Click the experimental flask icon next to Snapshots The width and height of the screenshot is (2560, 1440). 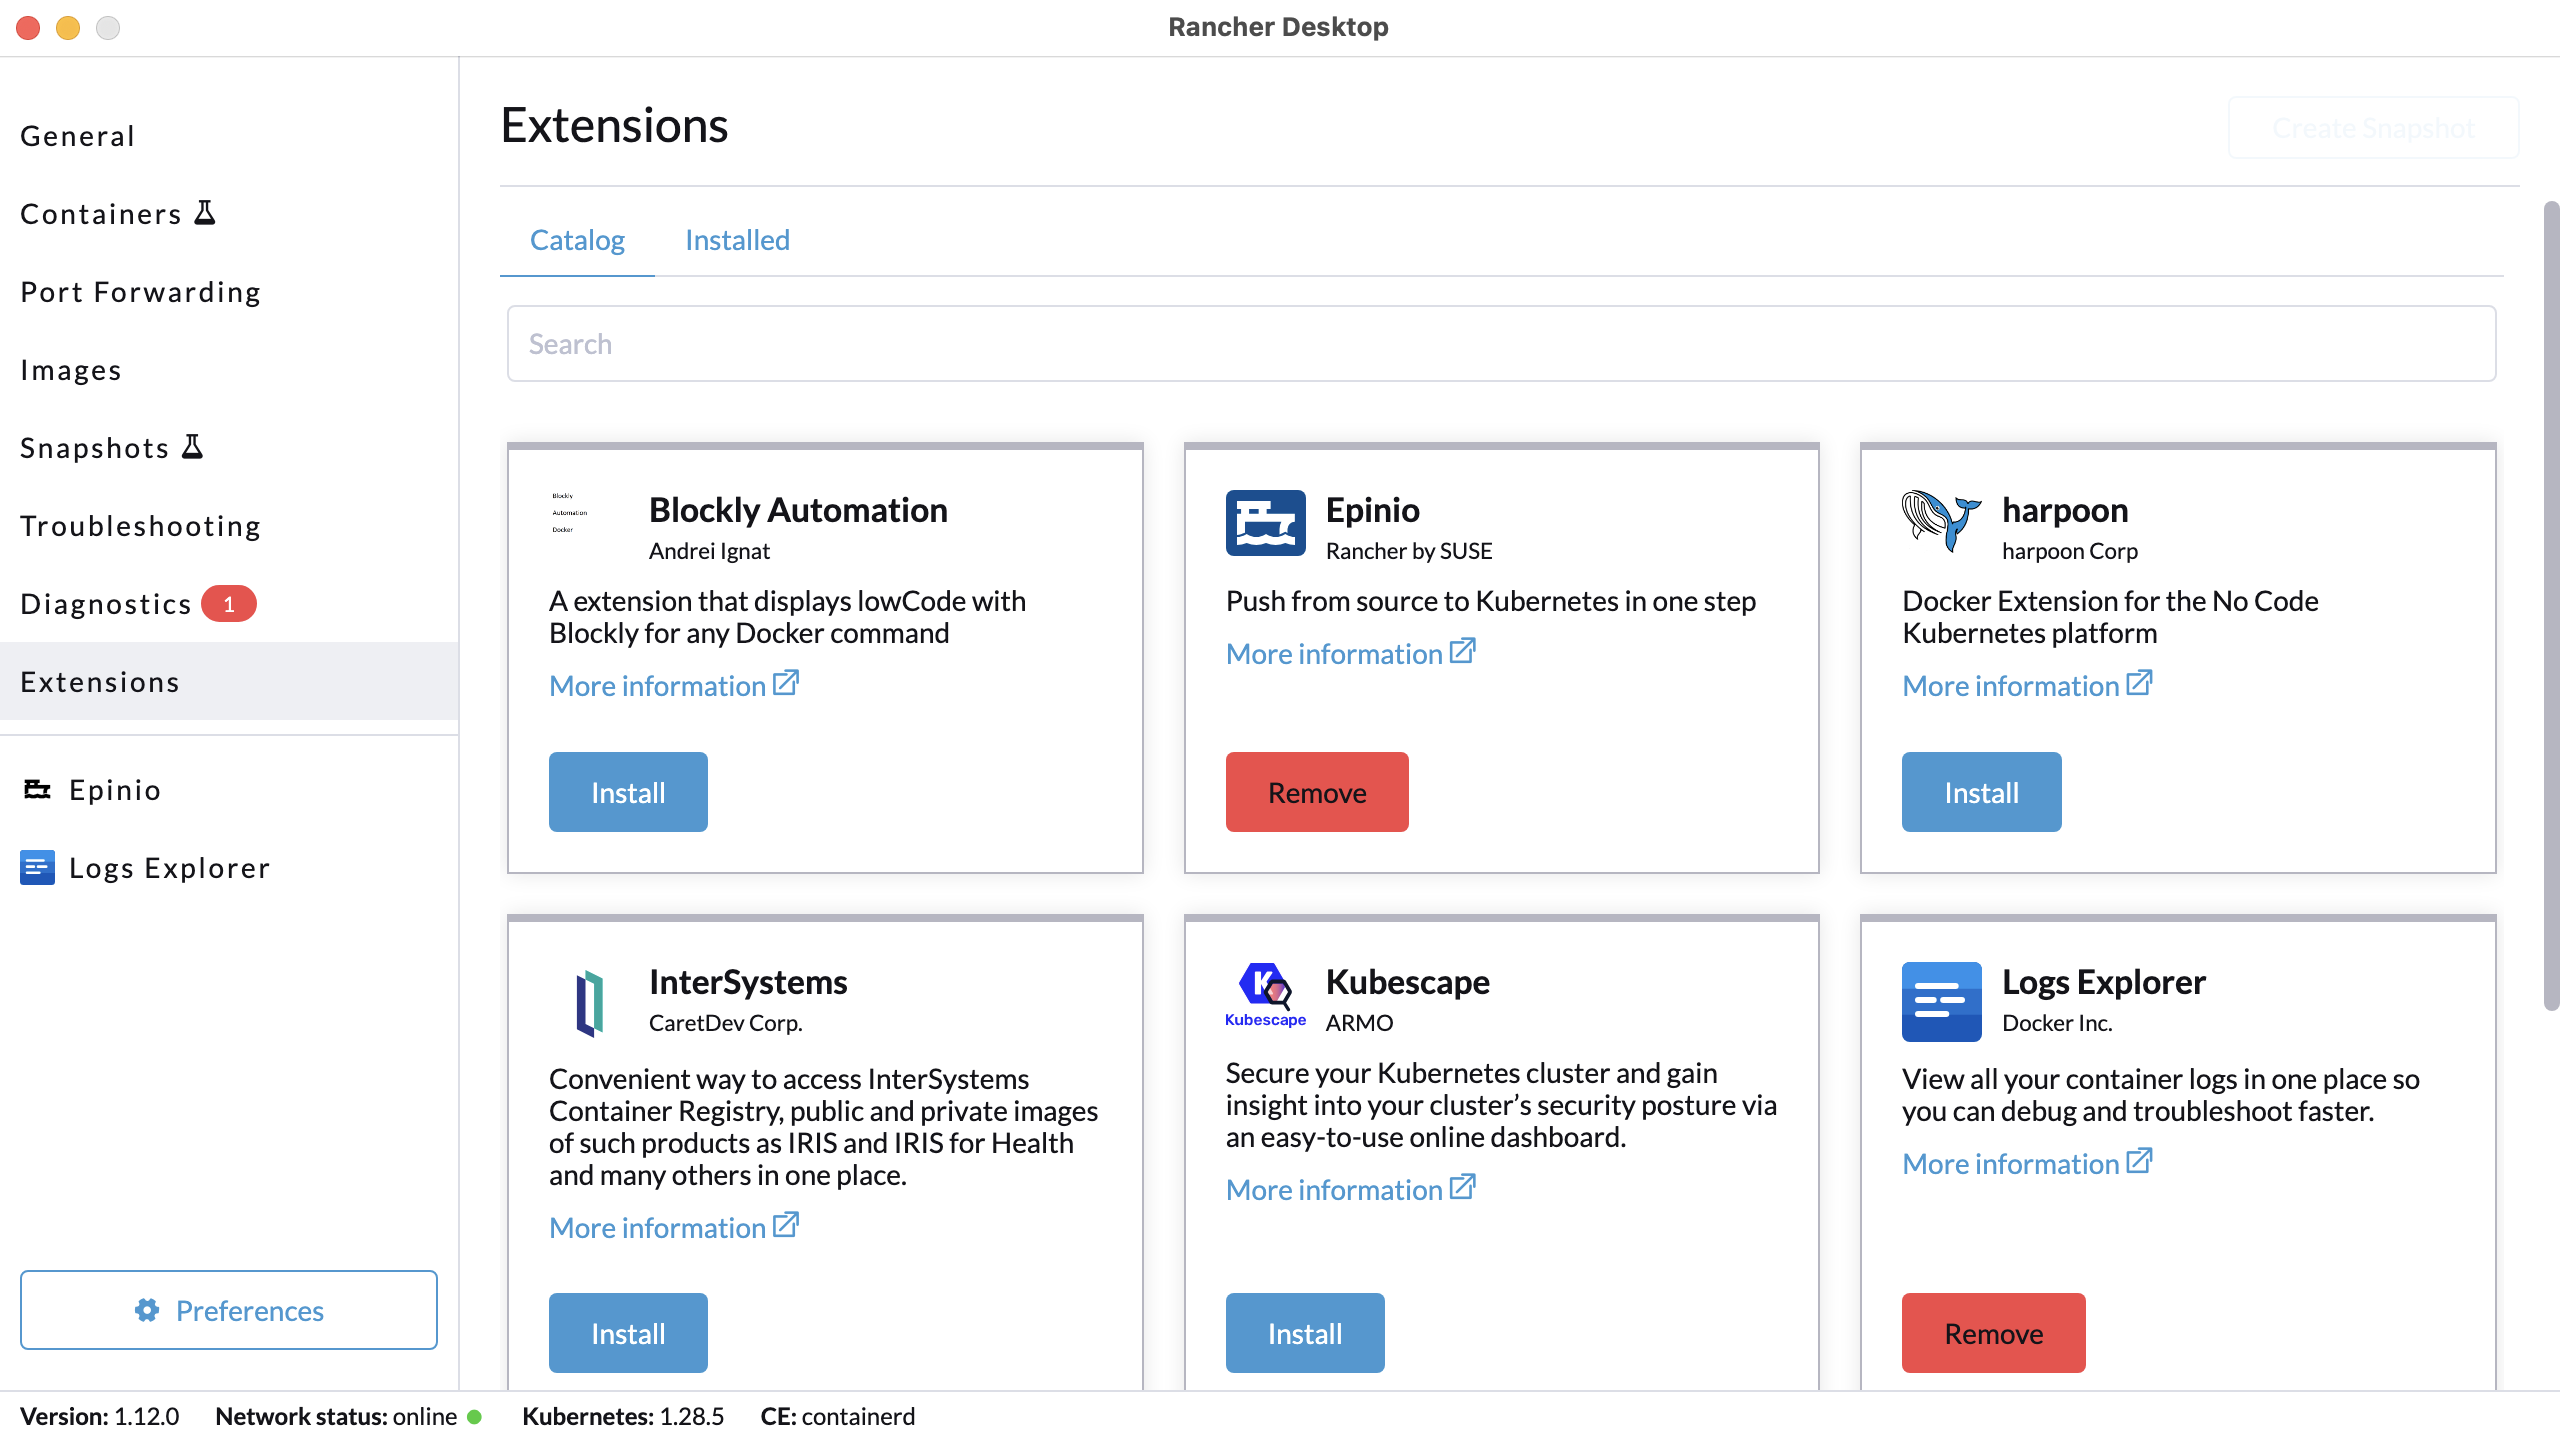pos(193,446)
